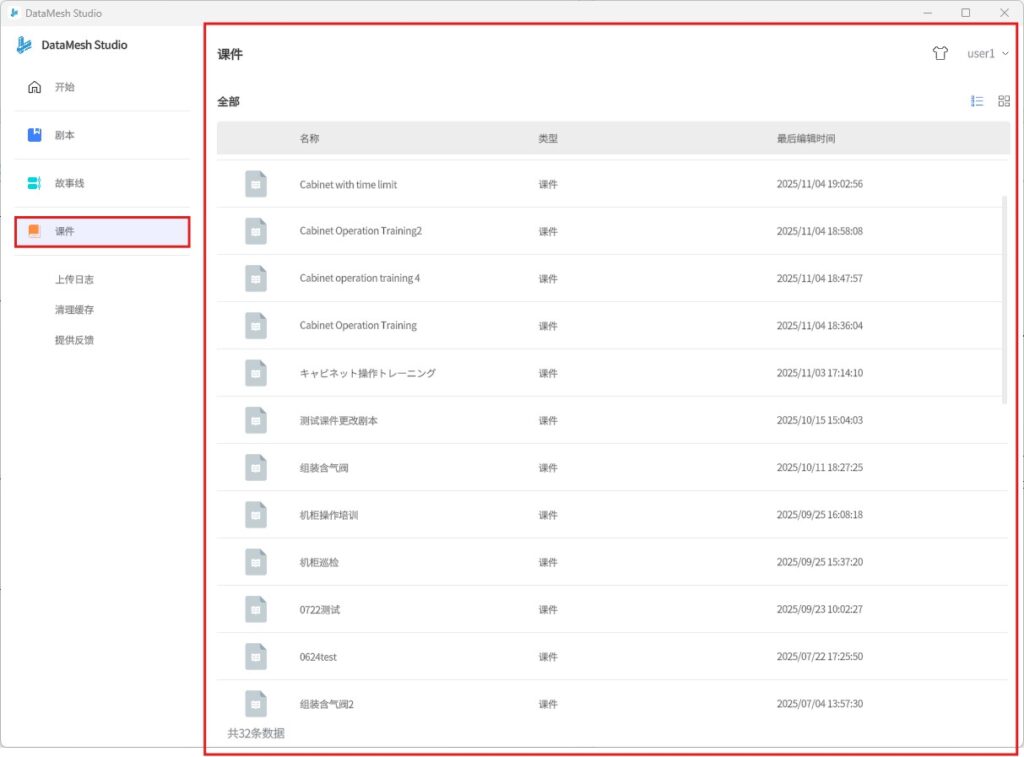Open the キャビネット操作トレーニング courseware
Screen dimensions: 1024x757
(x=367, y=373)
